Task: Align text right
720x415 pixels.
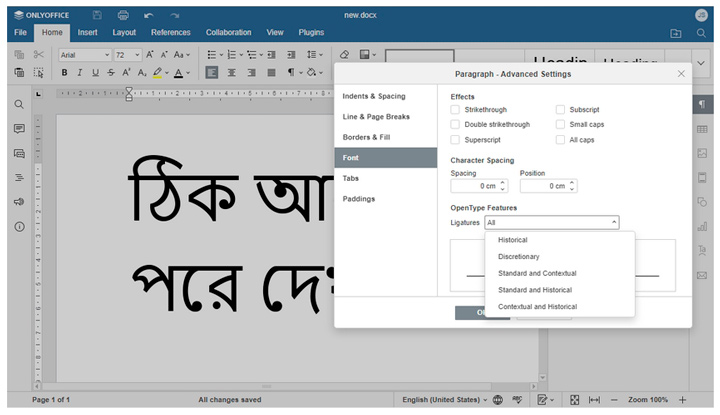Action: pyautogui.click(x=252, y=73)
